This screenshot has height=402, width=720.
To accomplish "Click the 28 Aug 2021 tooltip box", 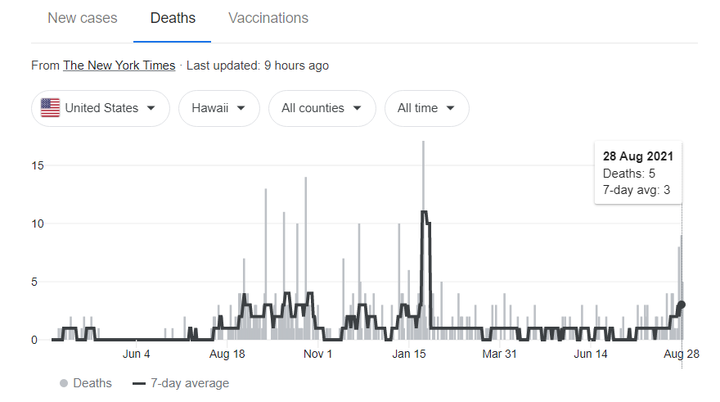I will point(638,173).
